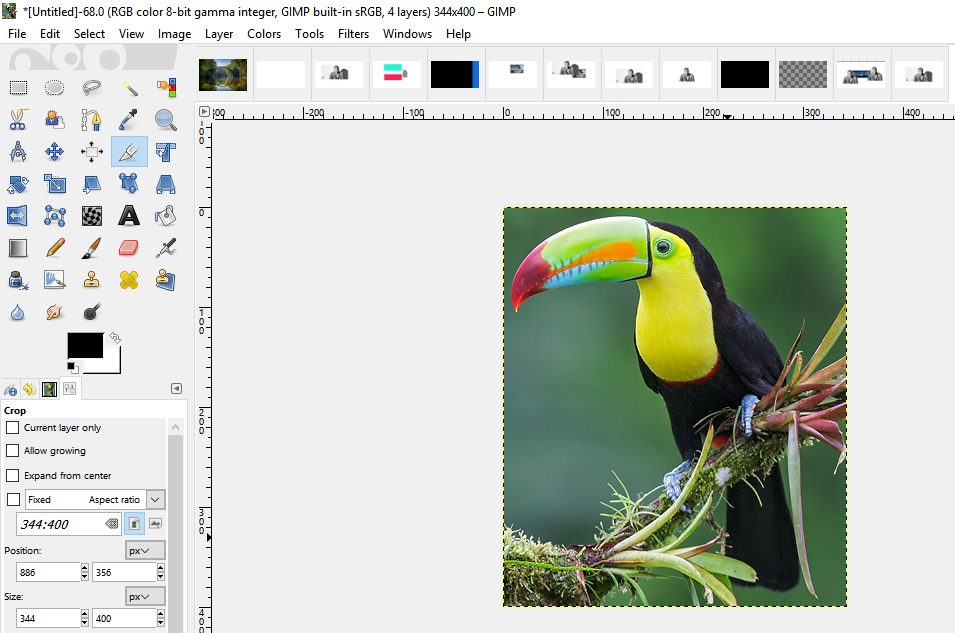Screen dimensions: 955x633
Task: Open the Colors menu
Action: pyautogui.click(x=264, y=33)
